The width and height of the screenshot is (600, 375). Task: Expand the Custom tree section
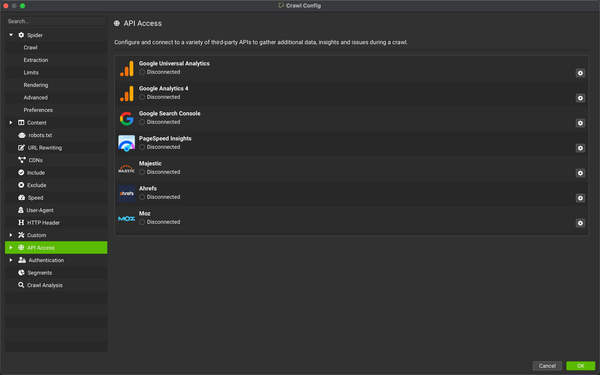coord(11,235)
